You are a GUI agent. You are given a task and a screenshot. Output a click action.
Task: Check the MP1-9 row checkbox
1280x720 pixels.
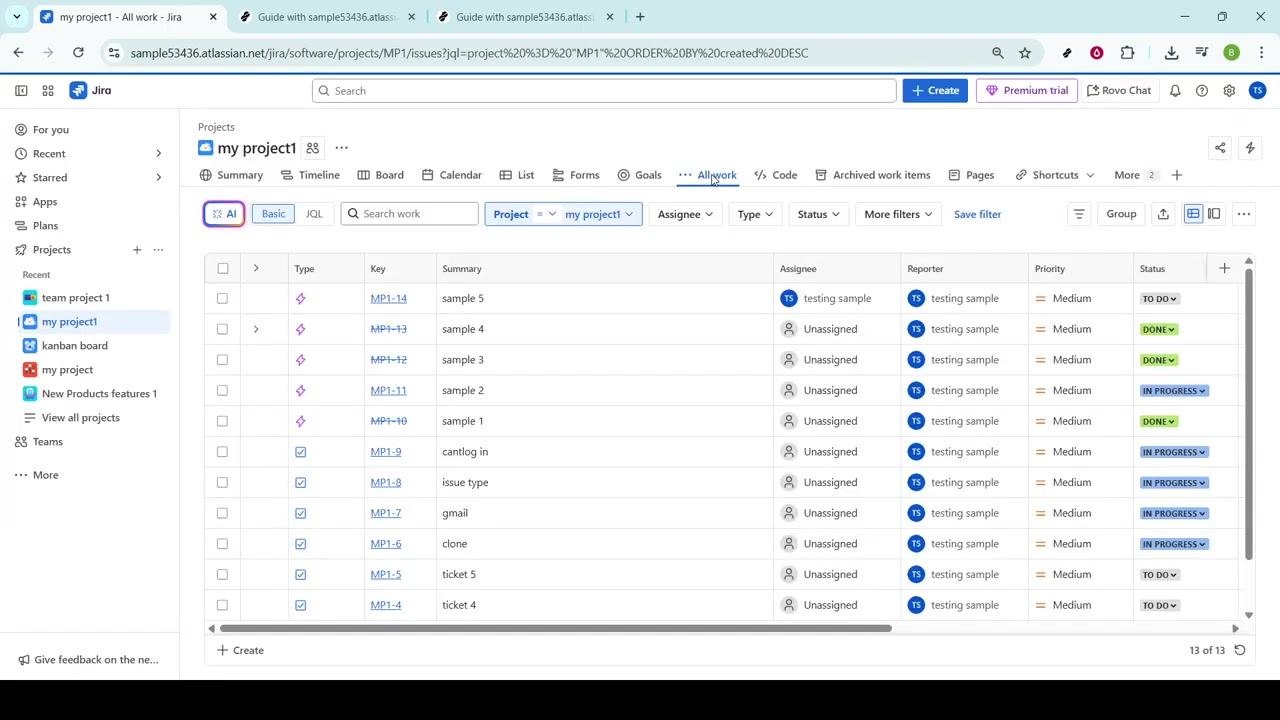pyautogui.click(x=222, y=452)
